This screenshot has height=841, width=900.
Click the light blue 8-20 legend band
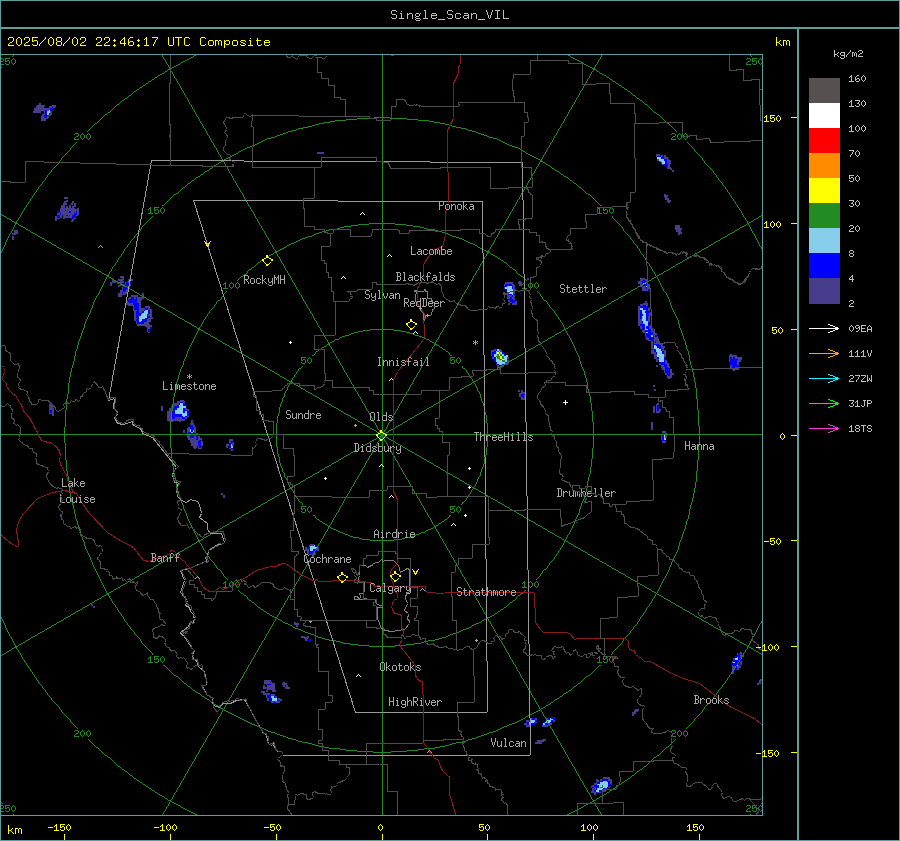pos(824,241)
